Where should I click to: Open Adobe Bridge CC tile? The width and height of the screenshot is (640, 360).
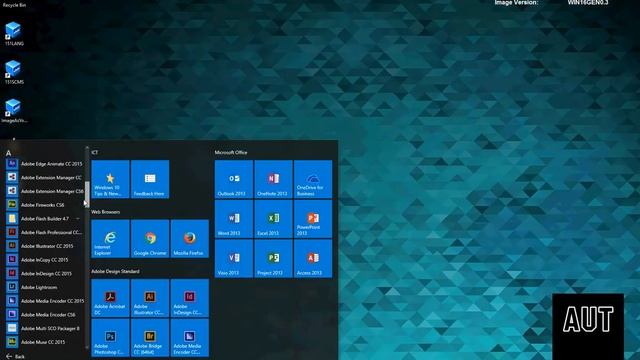point(150,338)
